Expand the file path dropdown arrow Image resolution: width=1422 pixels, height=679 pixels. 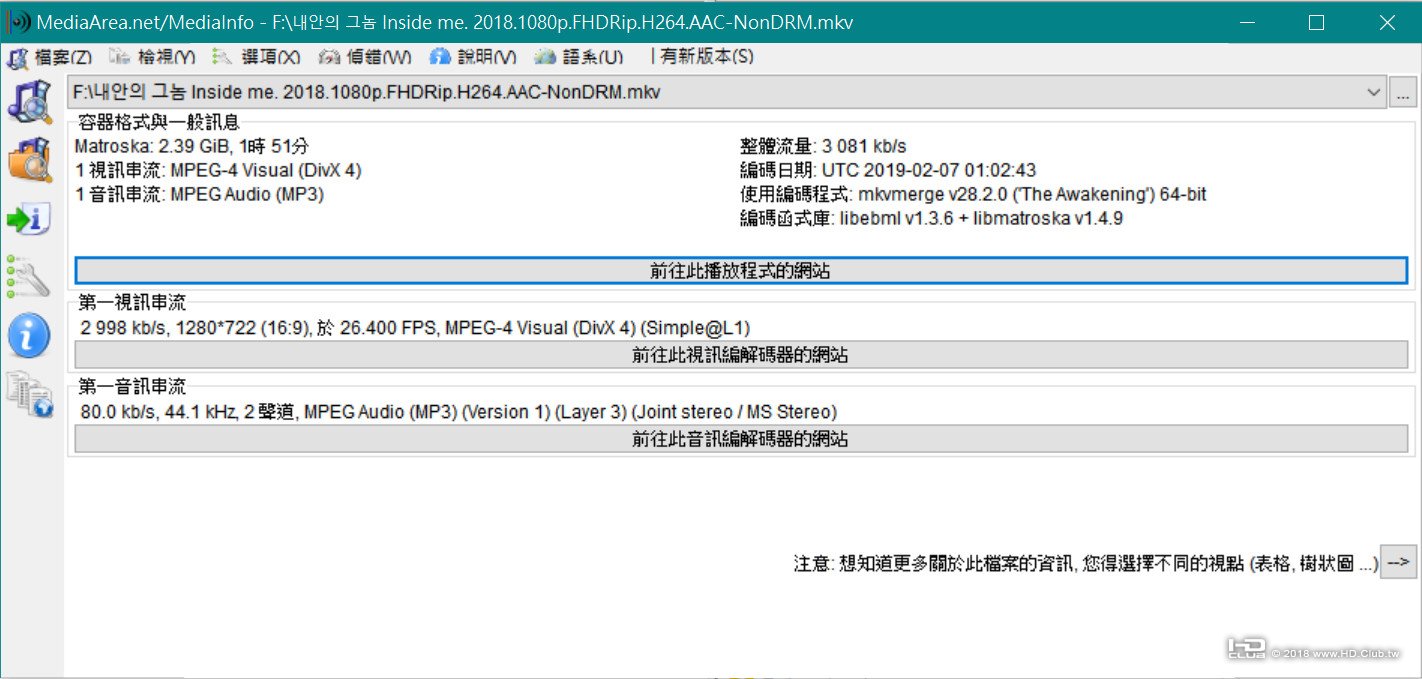1373,92
